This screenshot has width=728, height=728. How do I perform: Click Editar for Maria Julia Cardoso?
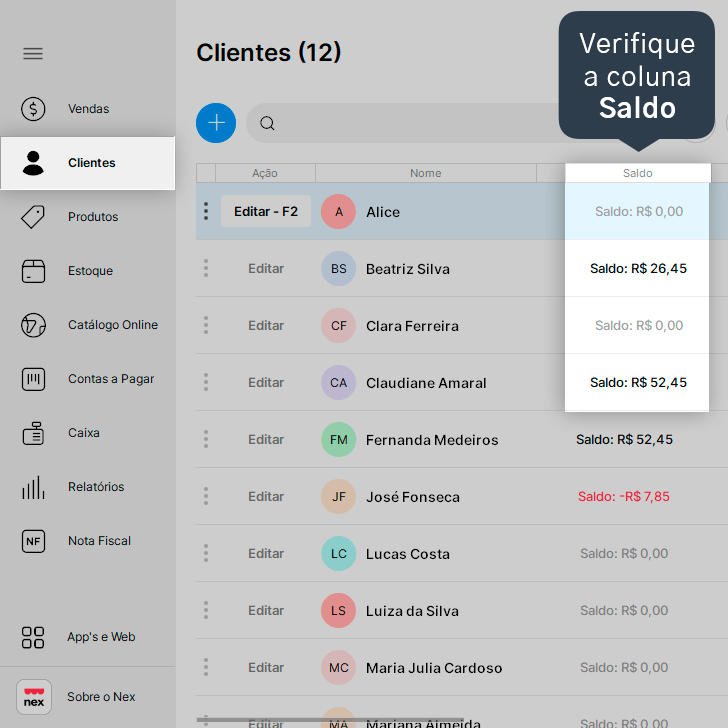(266, 668)
